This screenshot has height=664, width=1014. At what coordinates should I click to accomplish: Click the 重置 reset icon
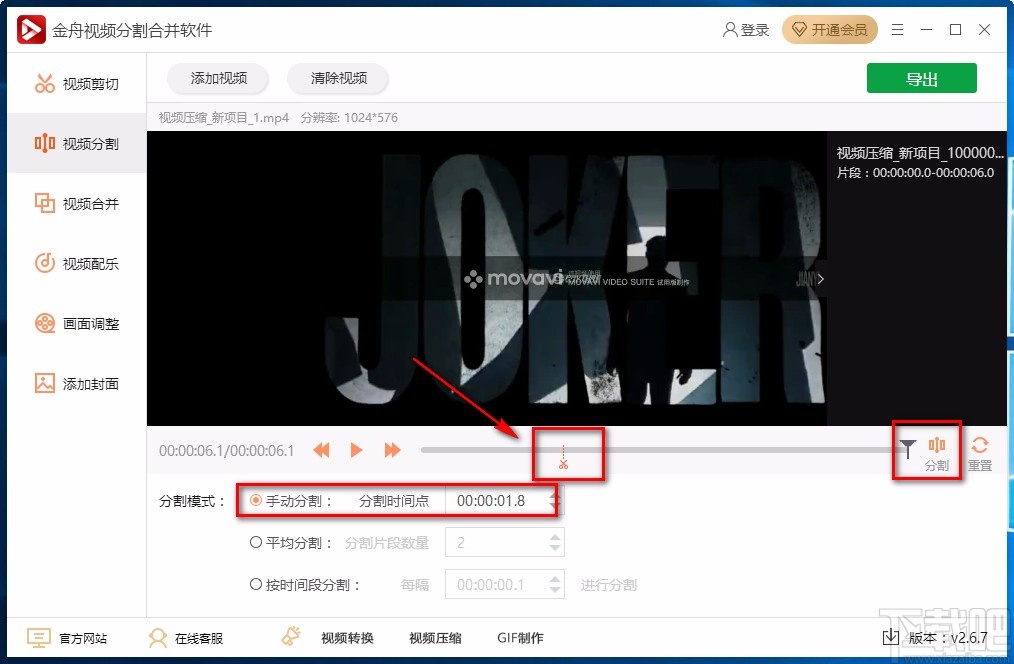tap(980, 454)
